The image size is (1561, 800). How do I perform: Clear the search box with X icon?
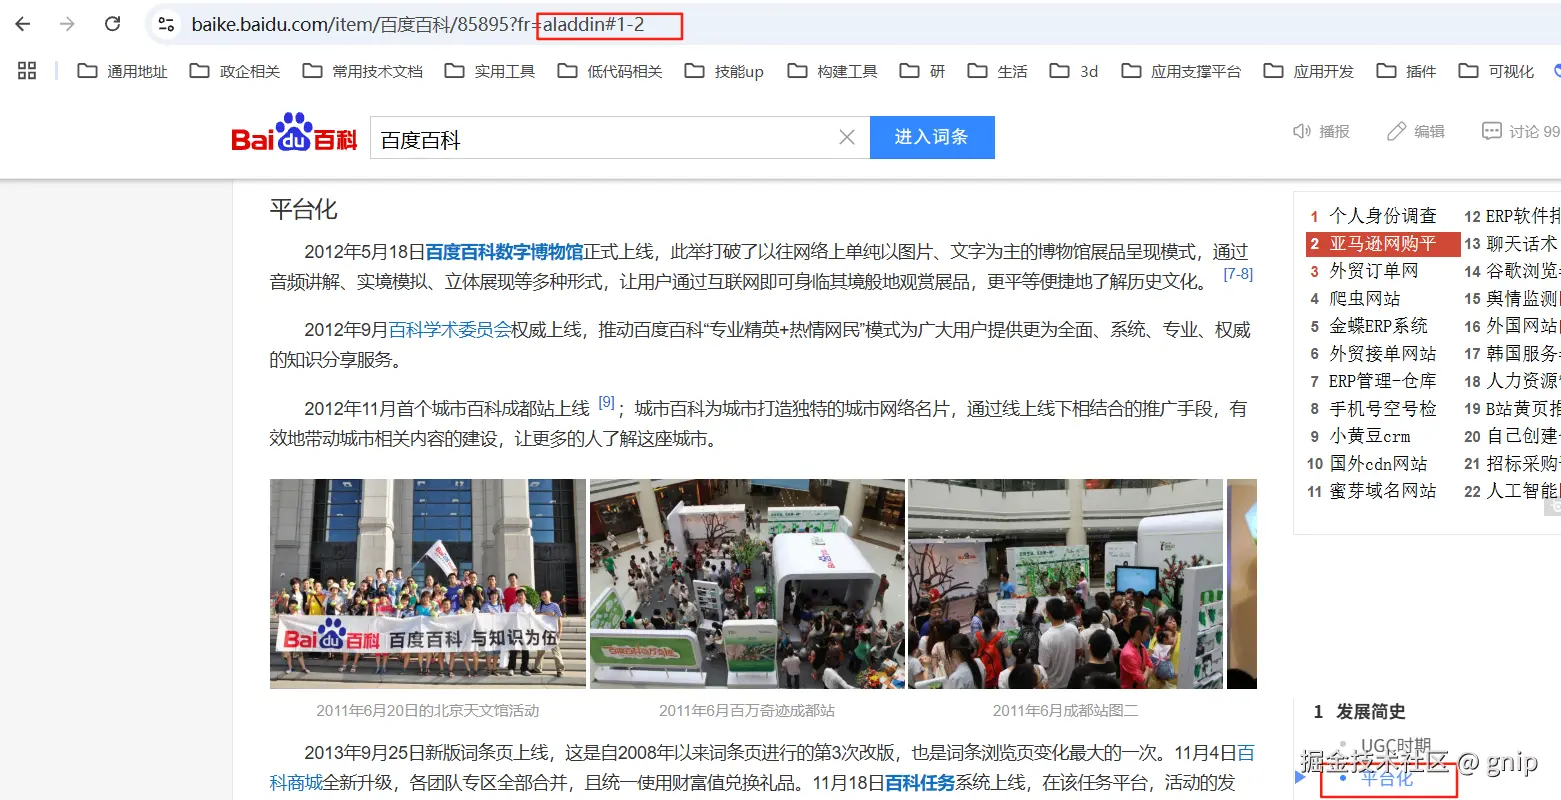(847, 137)
